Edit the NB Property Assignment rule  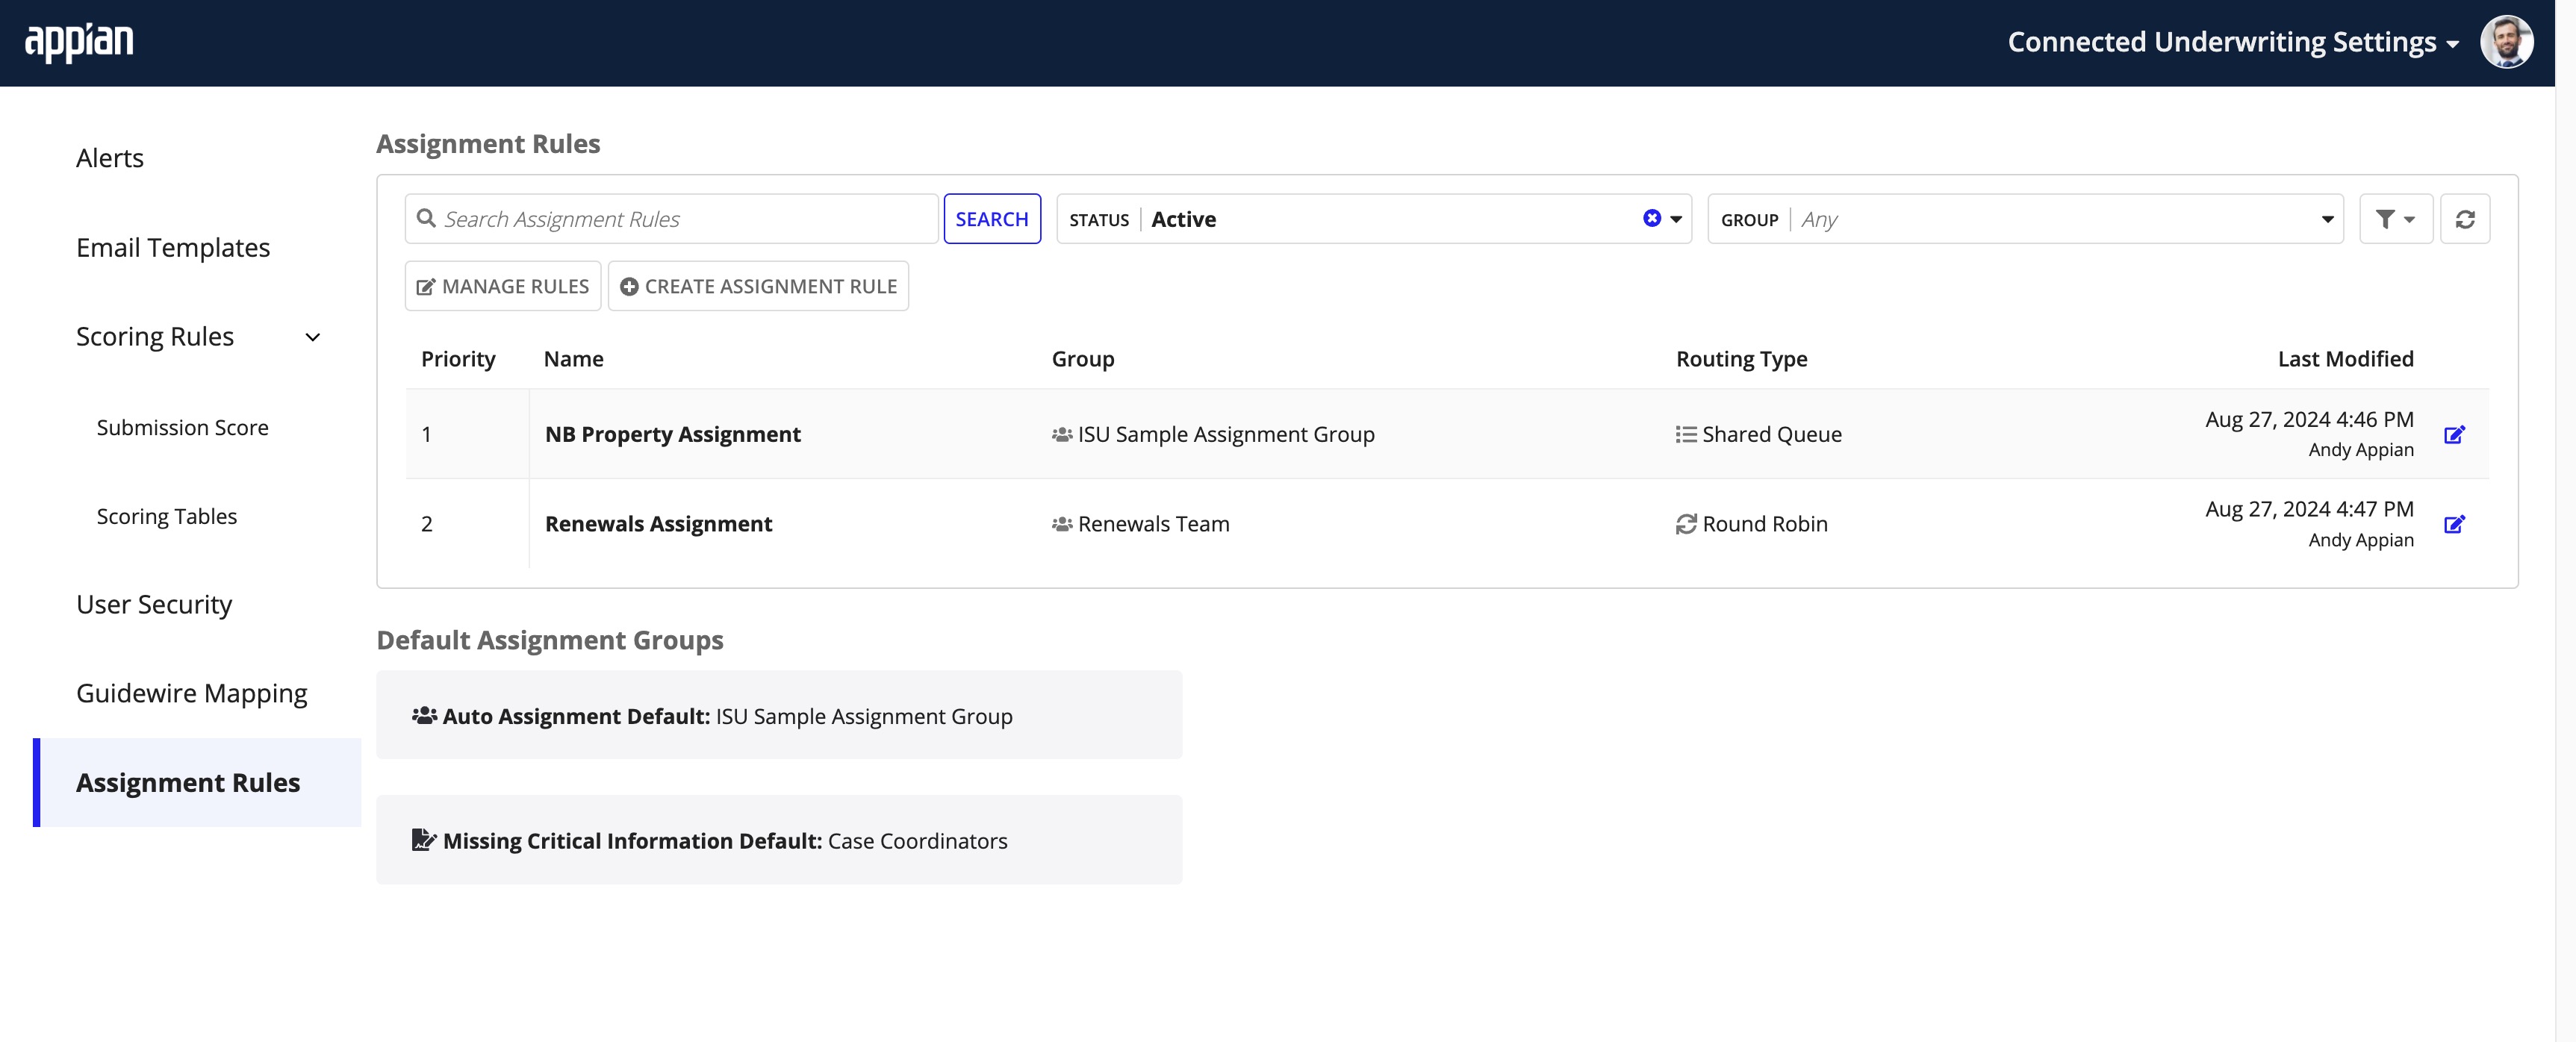[x=2454, y=434]
